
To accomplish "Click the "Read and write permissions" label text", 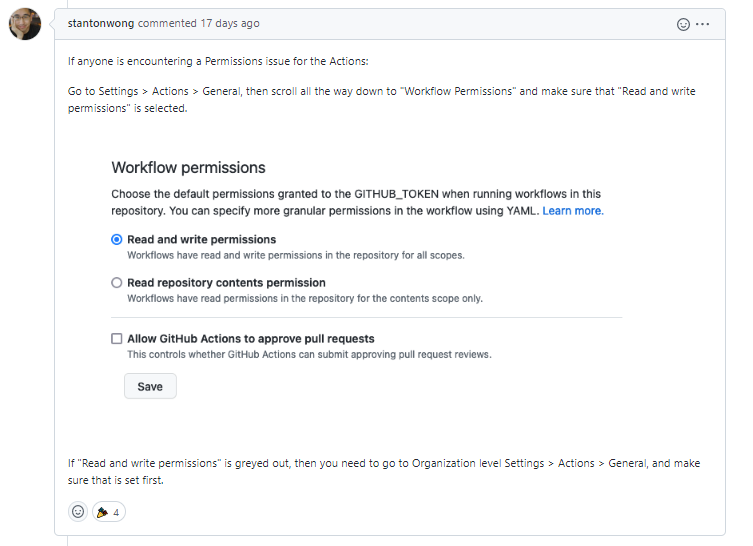I will 202,240.
